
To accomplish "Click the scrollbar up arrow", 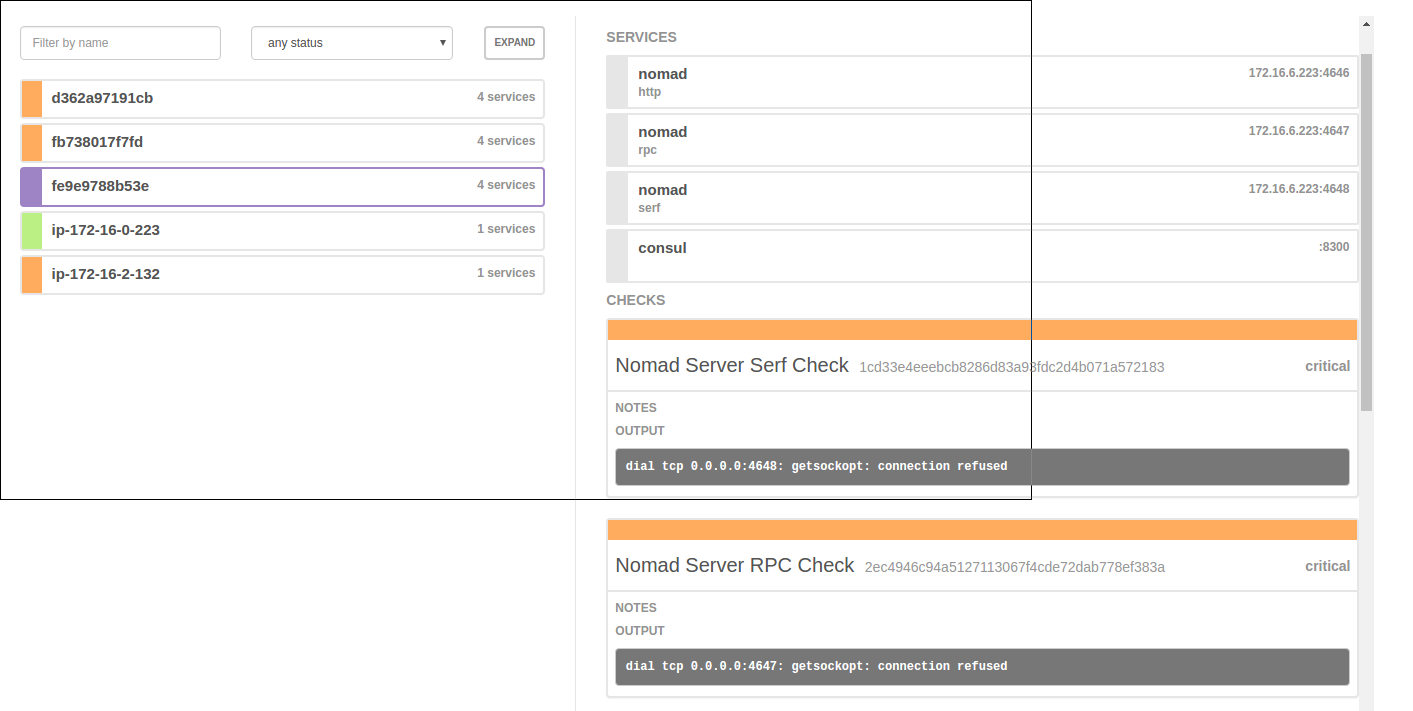I will tap(1366, 23).
